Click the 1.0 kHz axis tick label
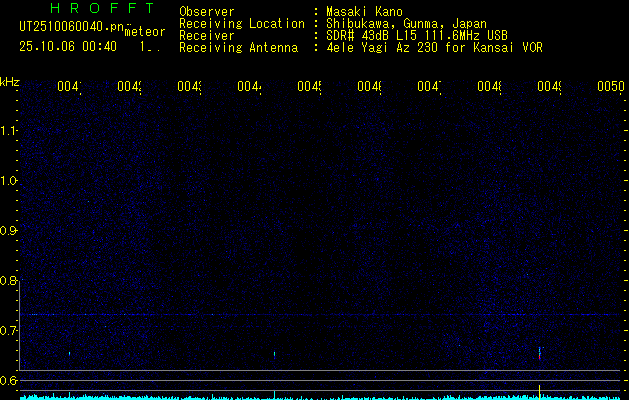629x400 pixels. click(x=7, y=181)
